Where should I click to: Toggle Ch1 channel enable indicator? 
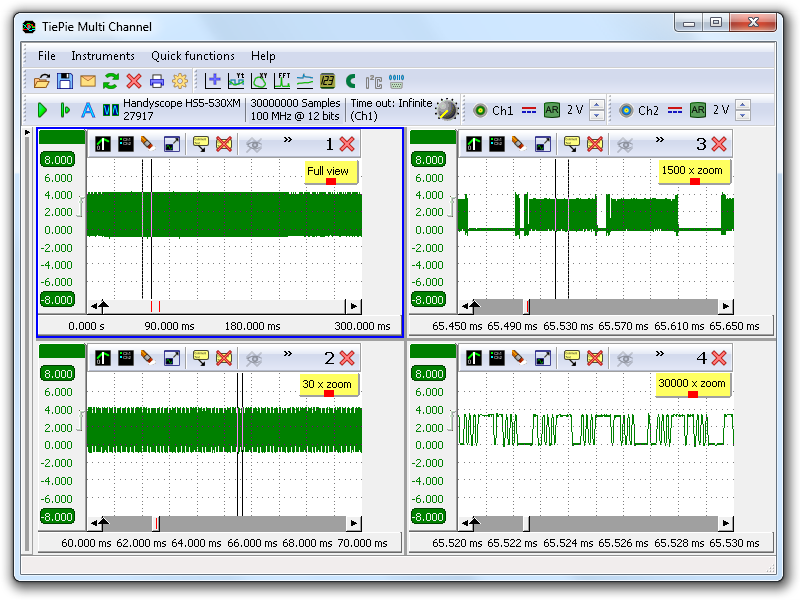pyautogui.click(x=480, y=110)
